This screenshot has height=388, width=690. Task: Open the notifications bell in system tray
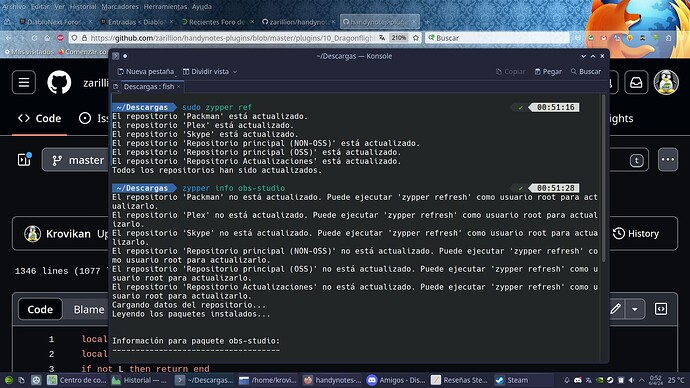pyautogui.click(x=567, y=380)
